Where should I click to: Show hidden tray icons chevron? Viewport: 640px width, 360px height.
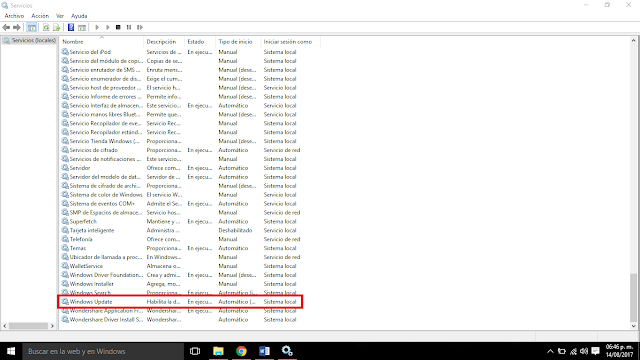tap(550, 351)
